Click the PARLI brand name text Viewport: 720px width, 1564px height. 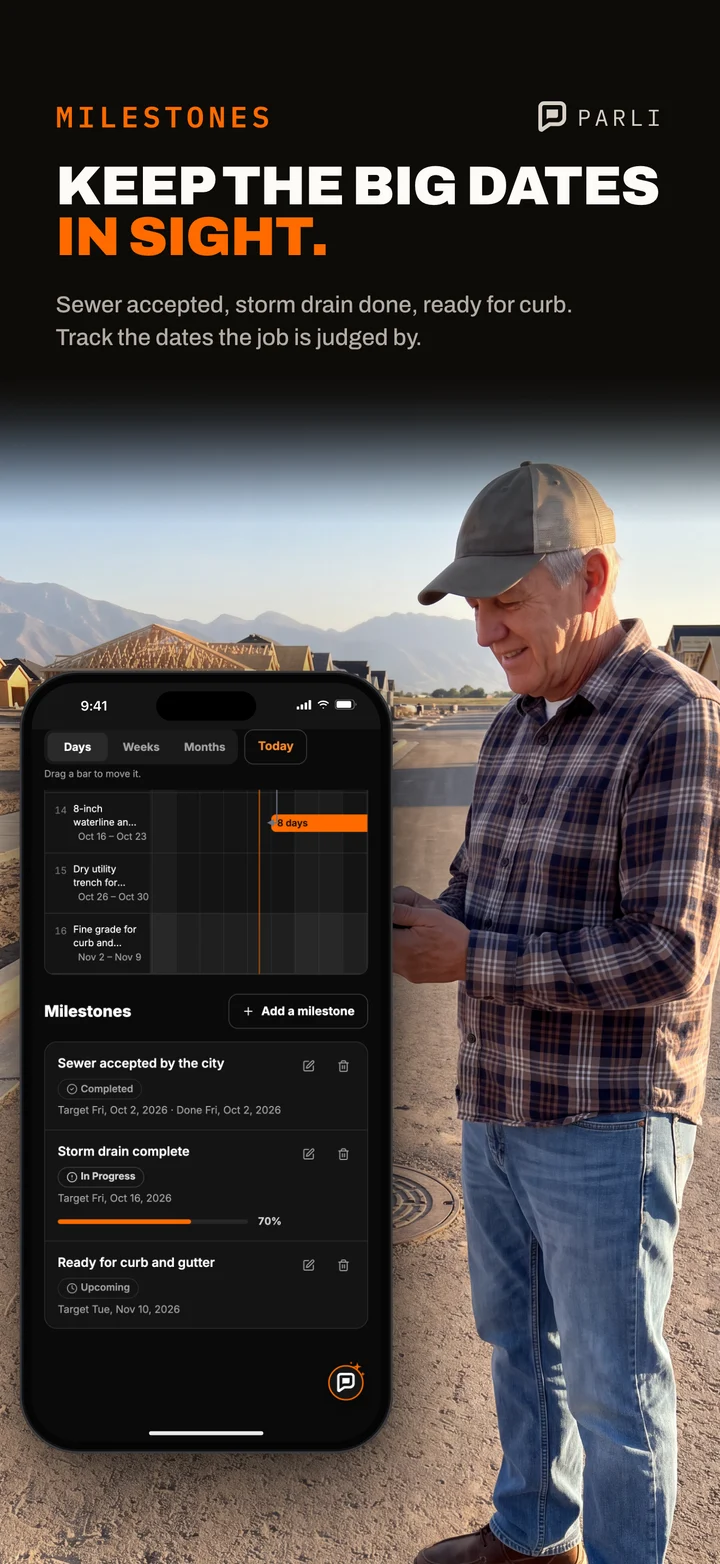(x=619, y=118)
